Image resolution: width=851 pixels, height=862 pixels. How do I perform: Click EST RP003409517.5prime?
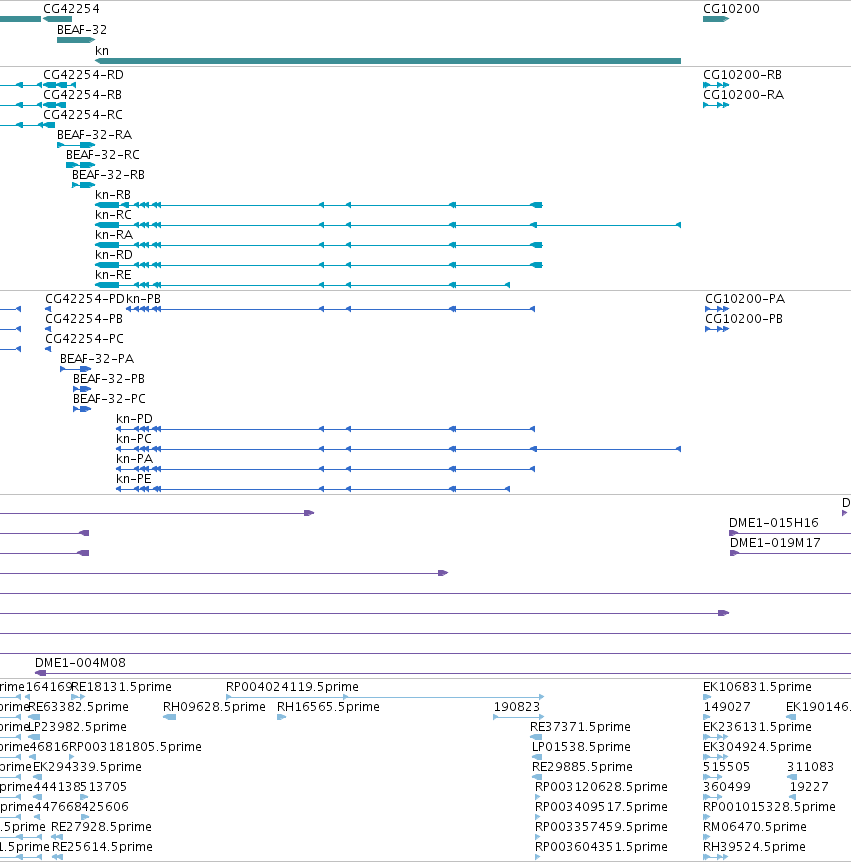click(601, 806)
